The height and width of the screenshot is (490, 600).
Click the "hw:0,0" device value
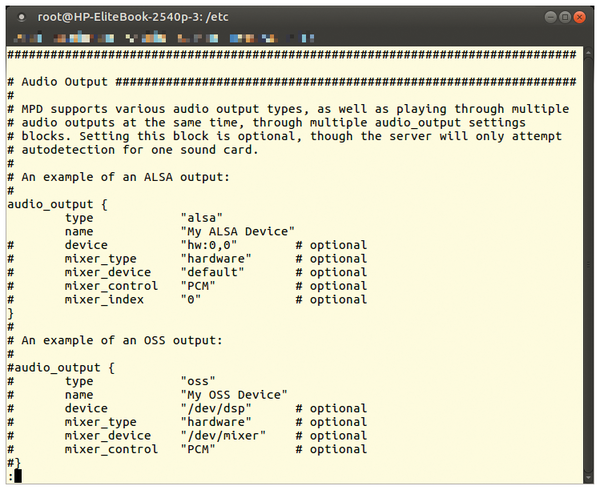[209, 245]
